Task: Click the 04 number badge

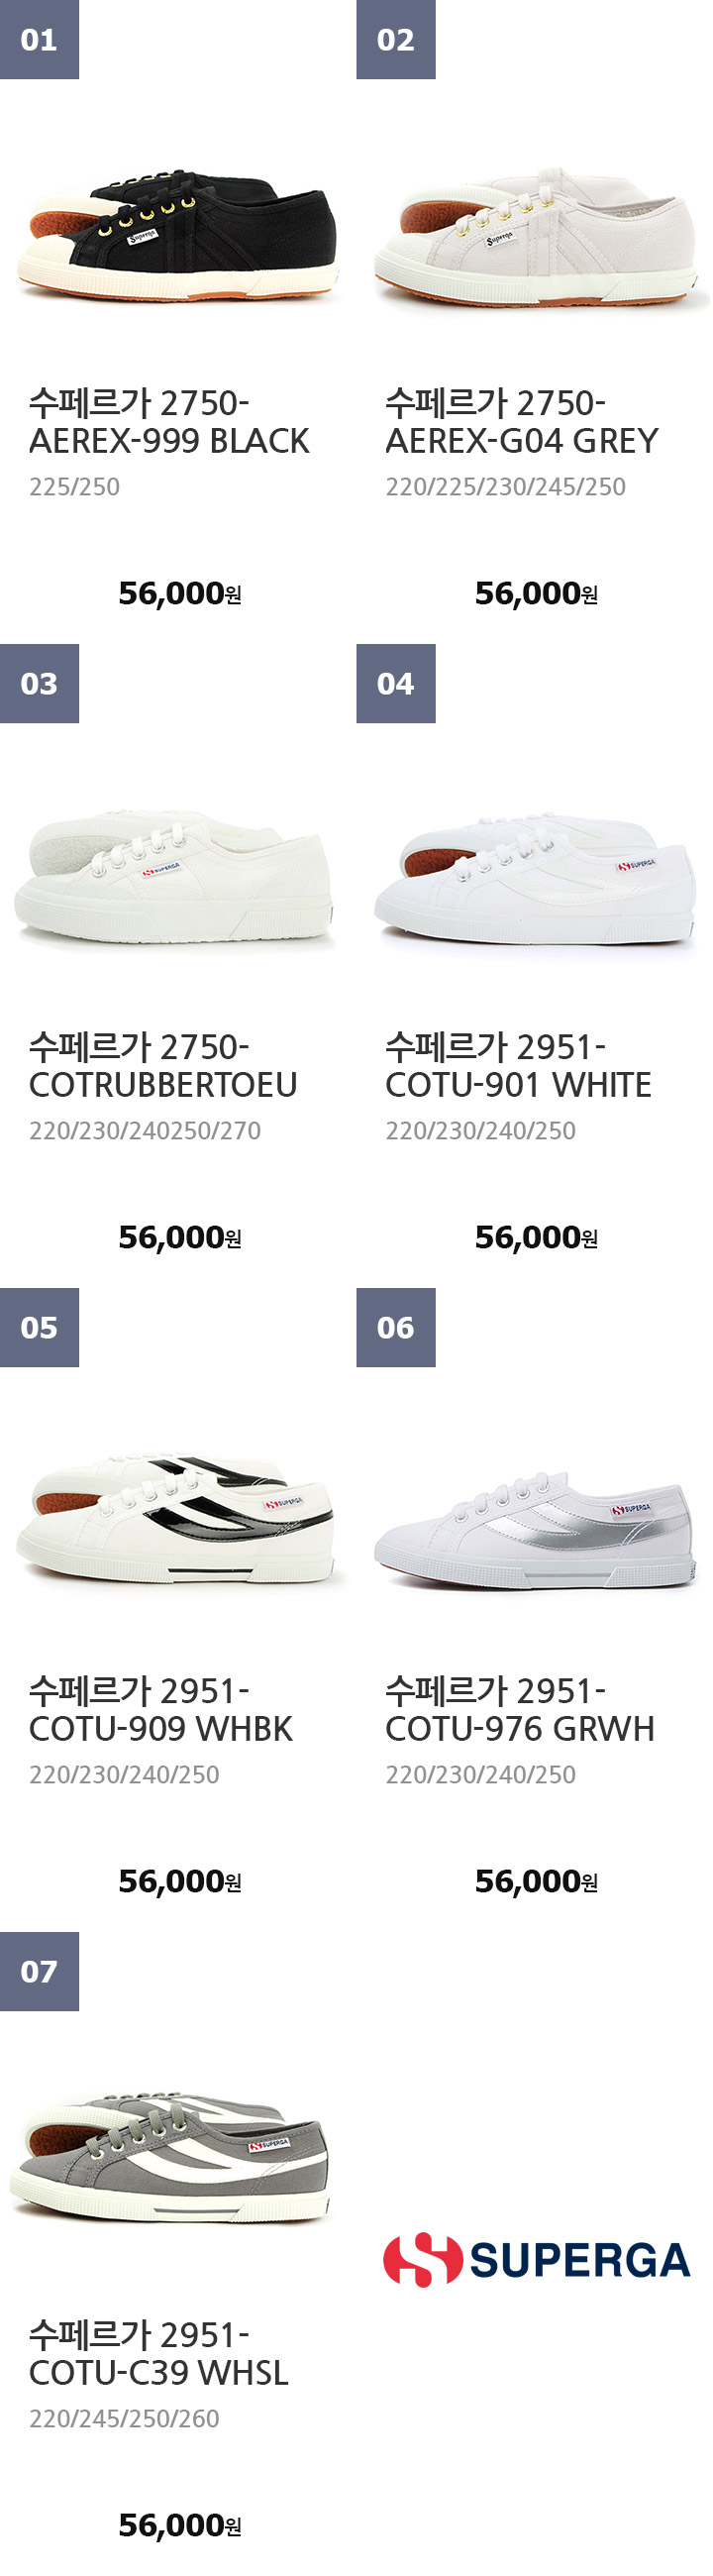Action: pyautogui.click(x=395, y=684)
